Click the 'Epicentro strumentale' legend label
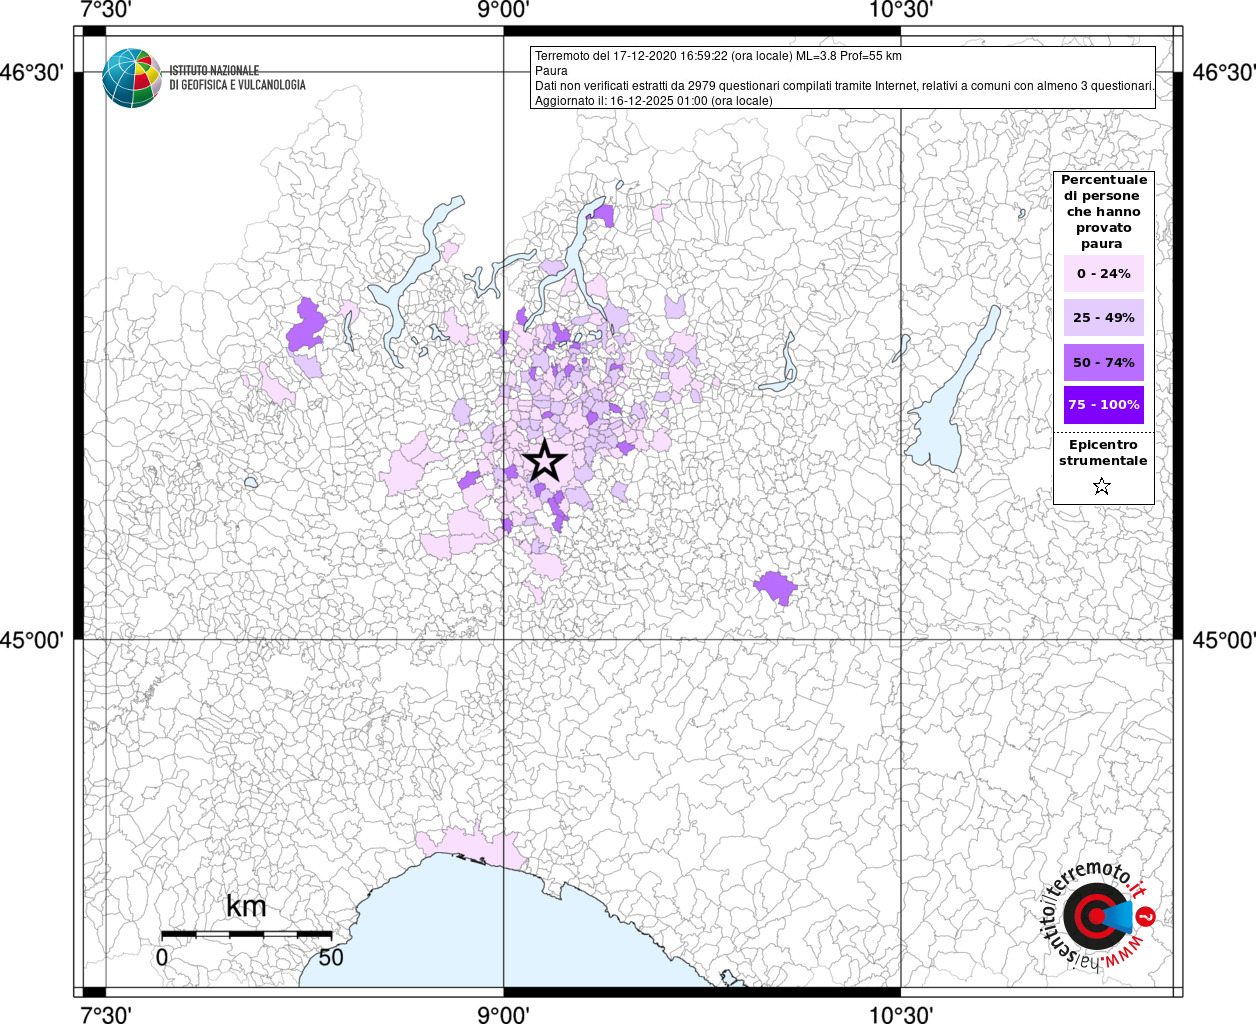 [1103, 453]
